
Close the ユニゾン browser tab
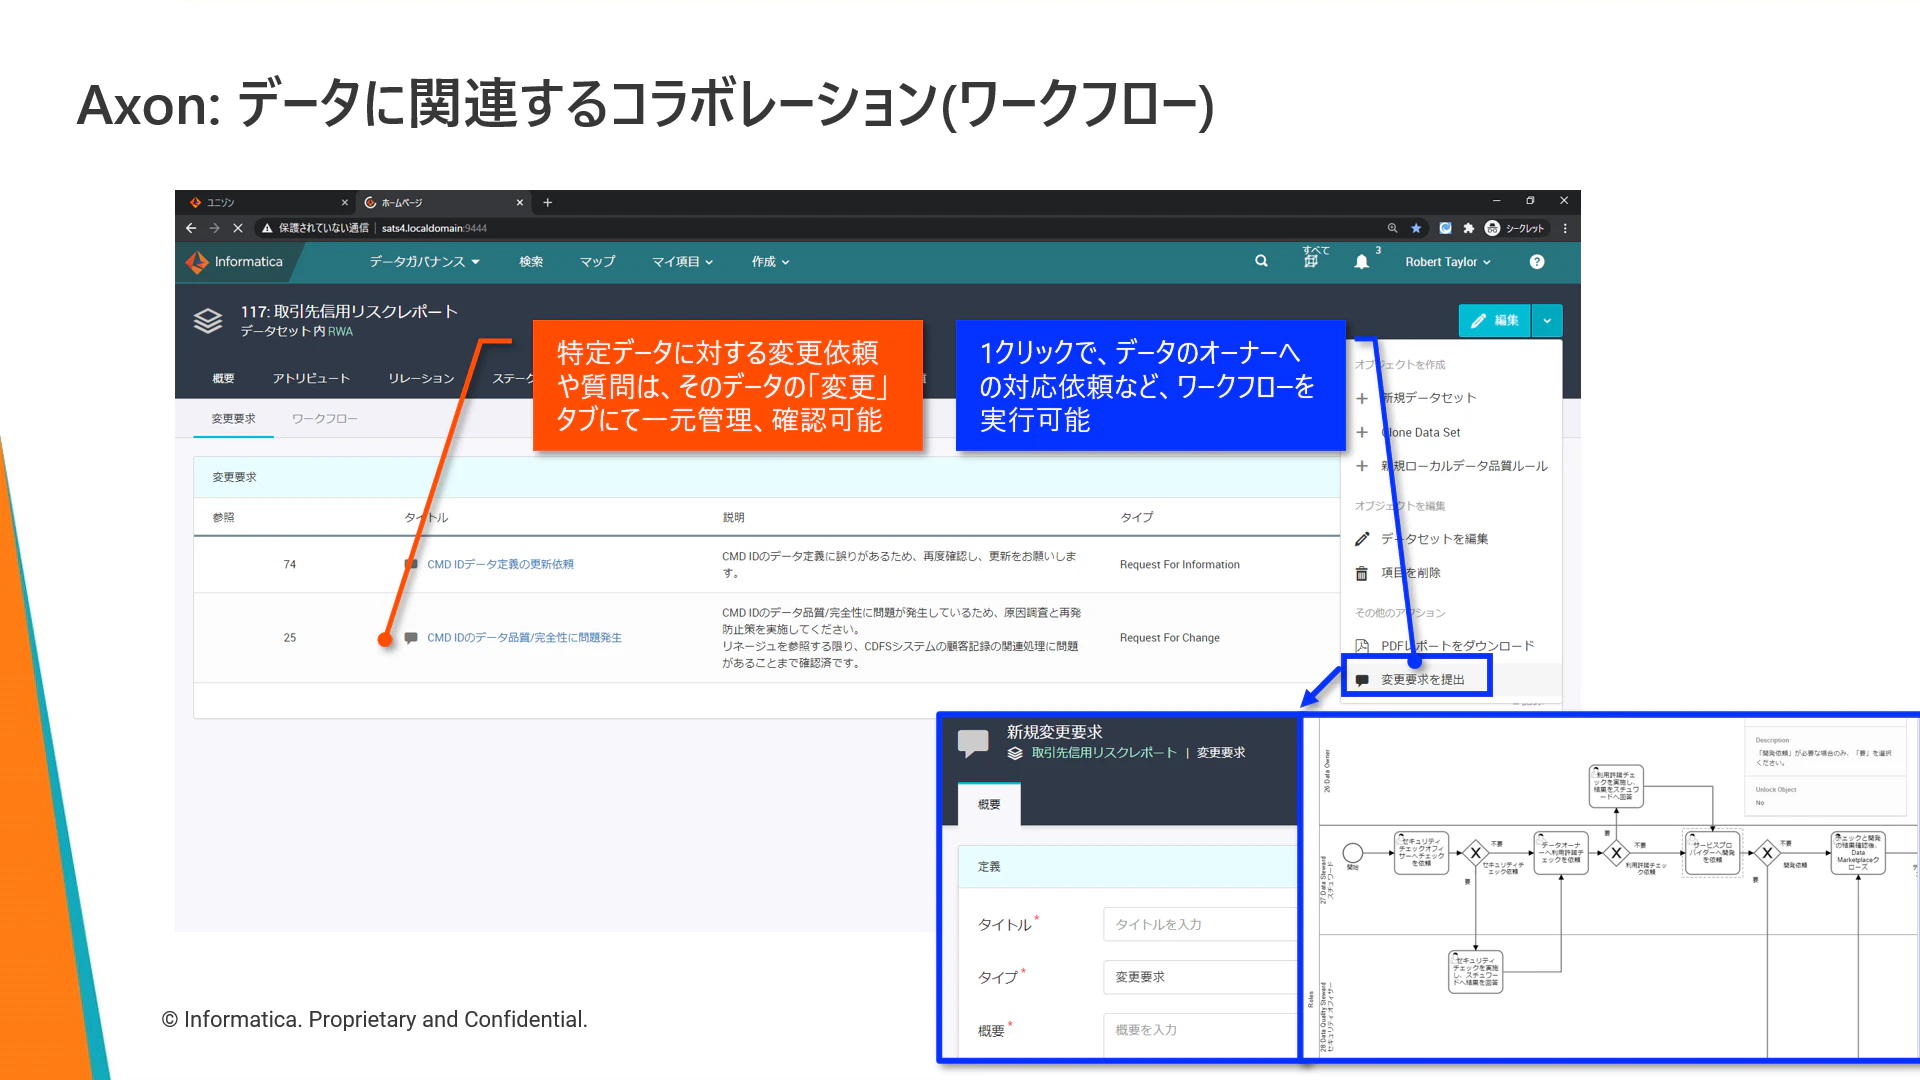click(x=345, y=202)
